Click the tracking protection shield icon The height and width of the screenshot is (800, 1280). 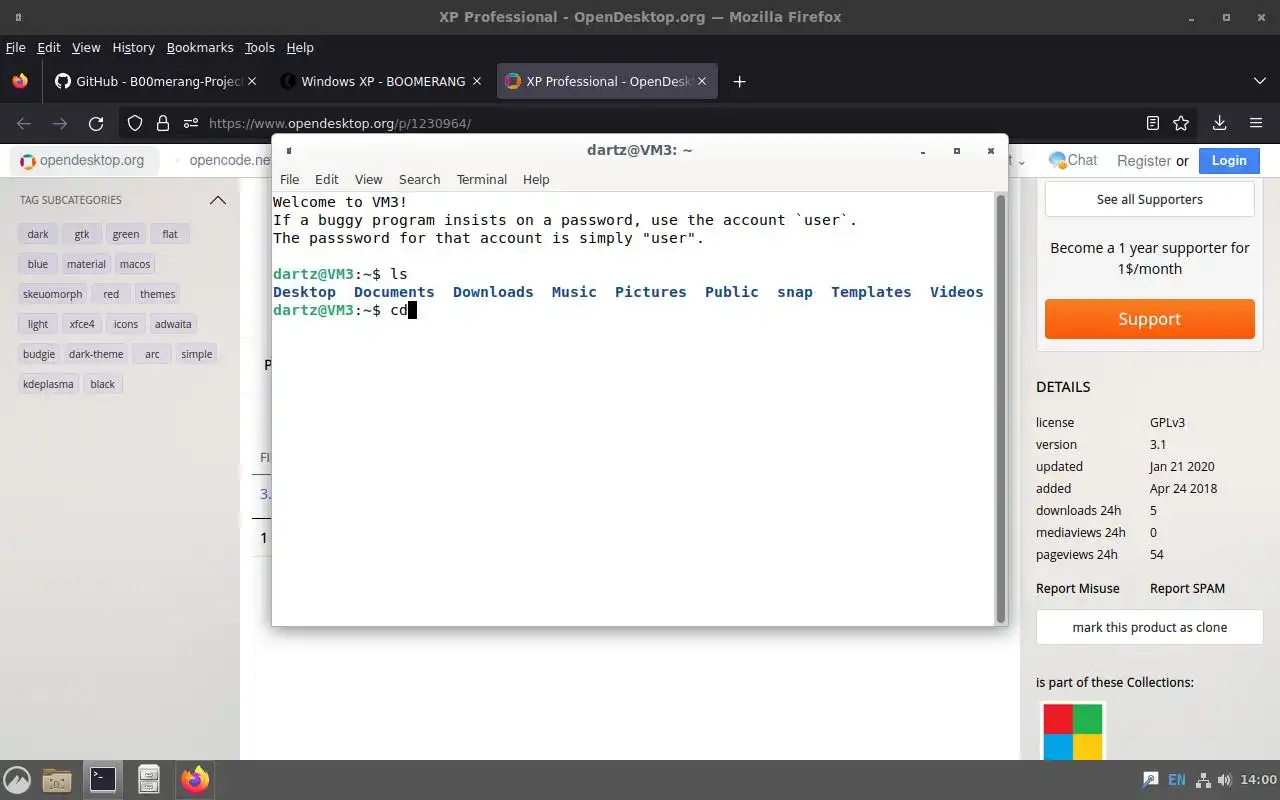[135, 123]
